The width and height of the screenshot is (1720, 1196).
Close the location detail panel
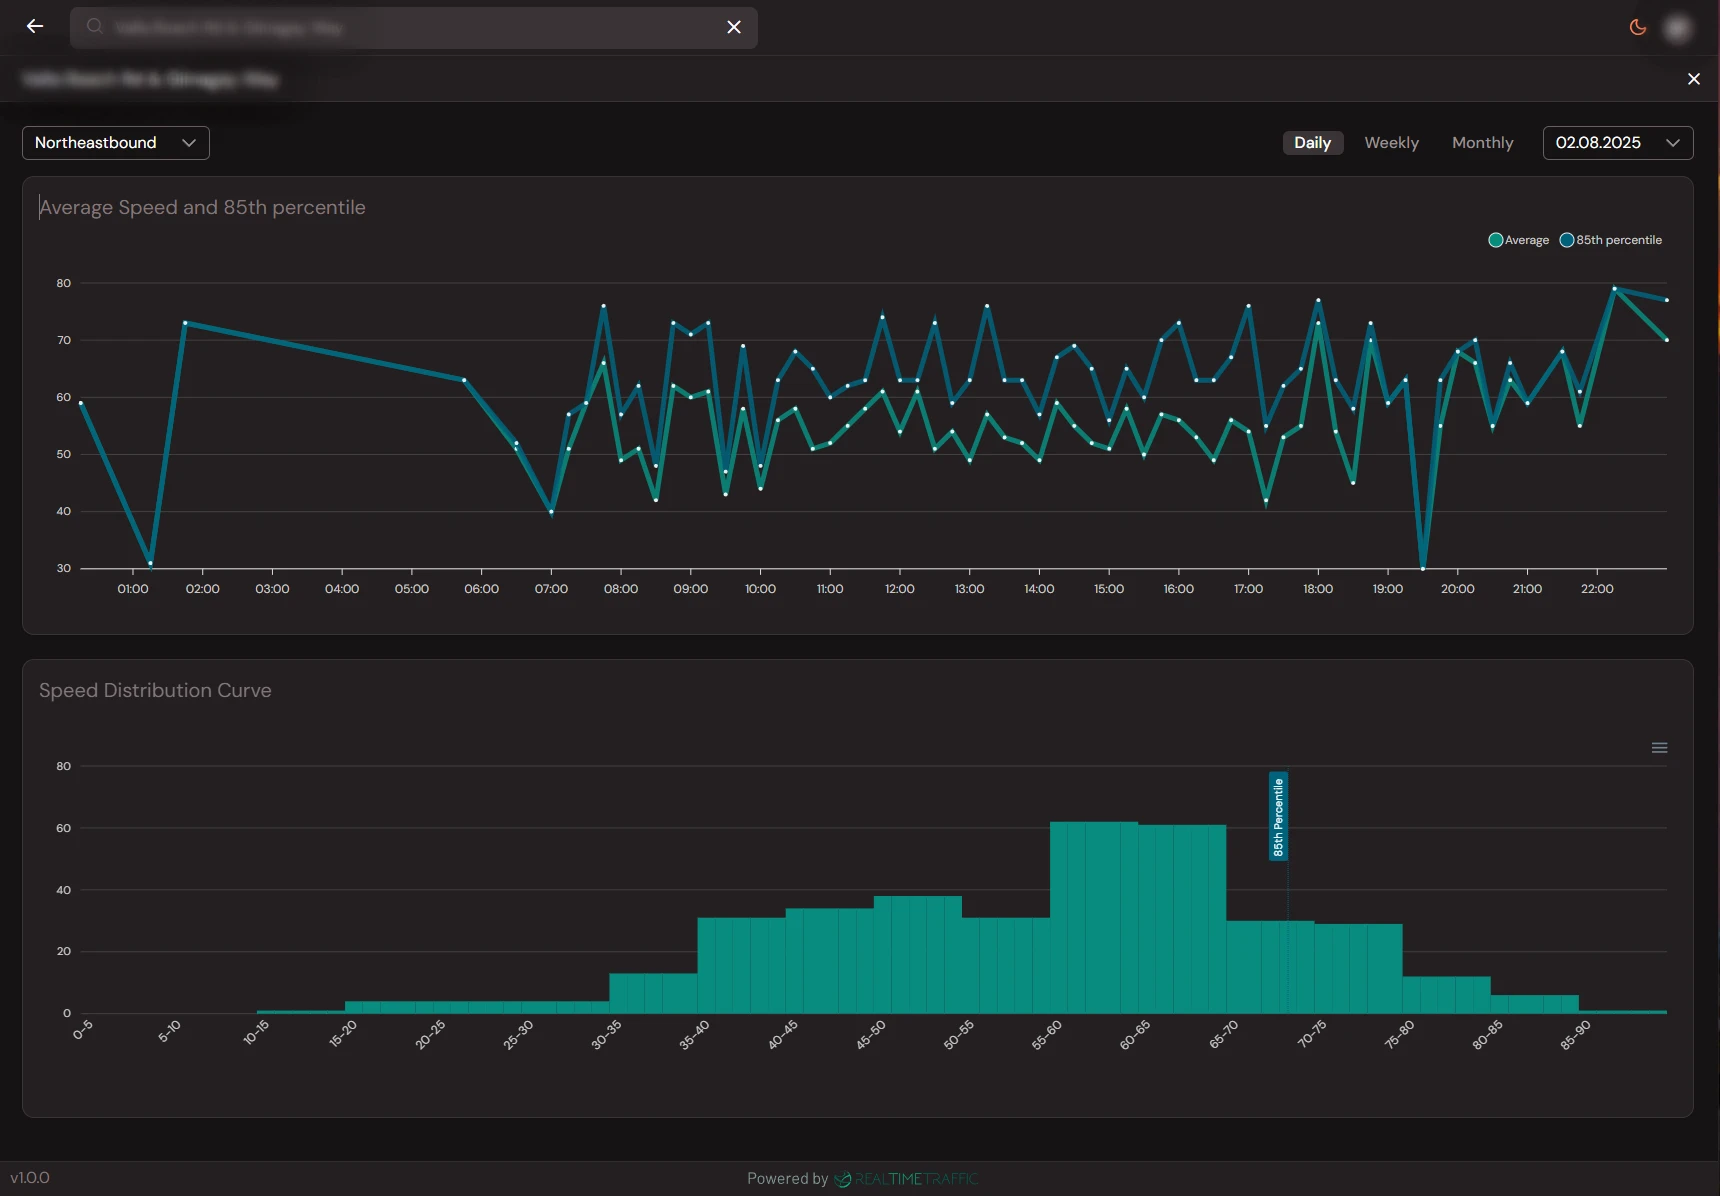1694,79
